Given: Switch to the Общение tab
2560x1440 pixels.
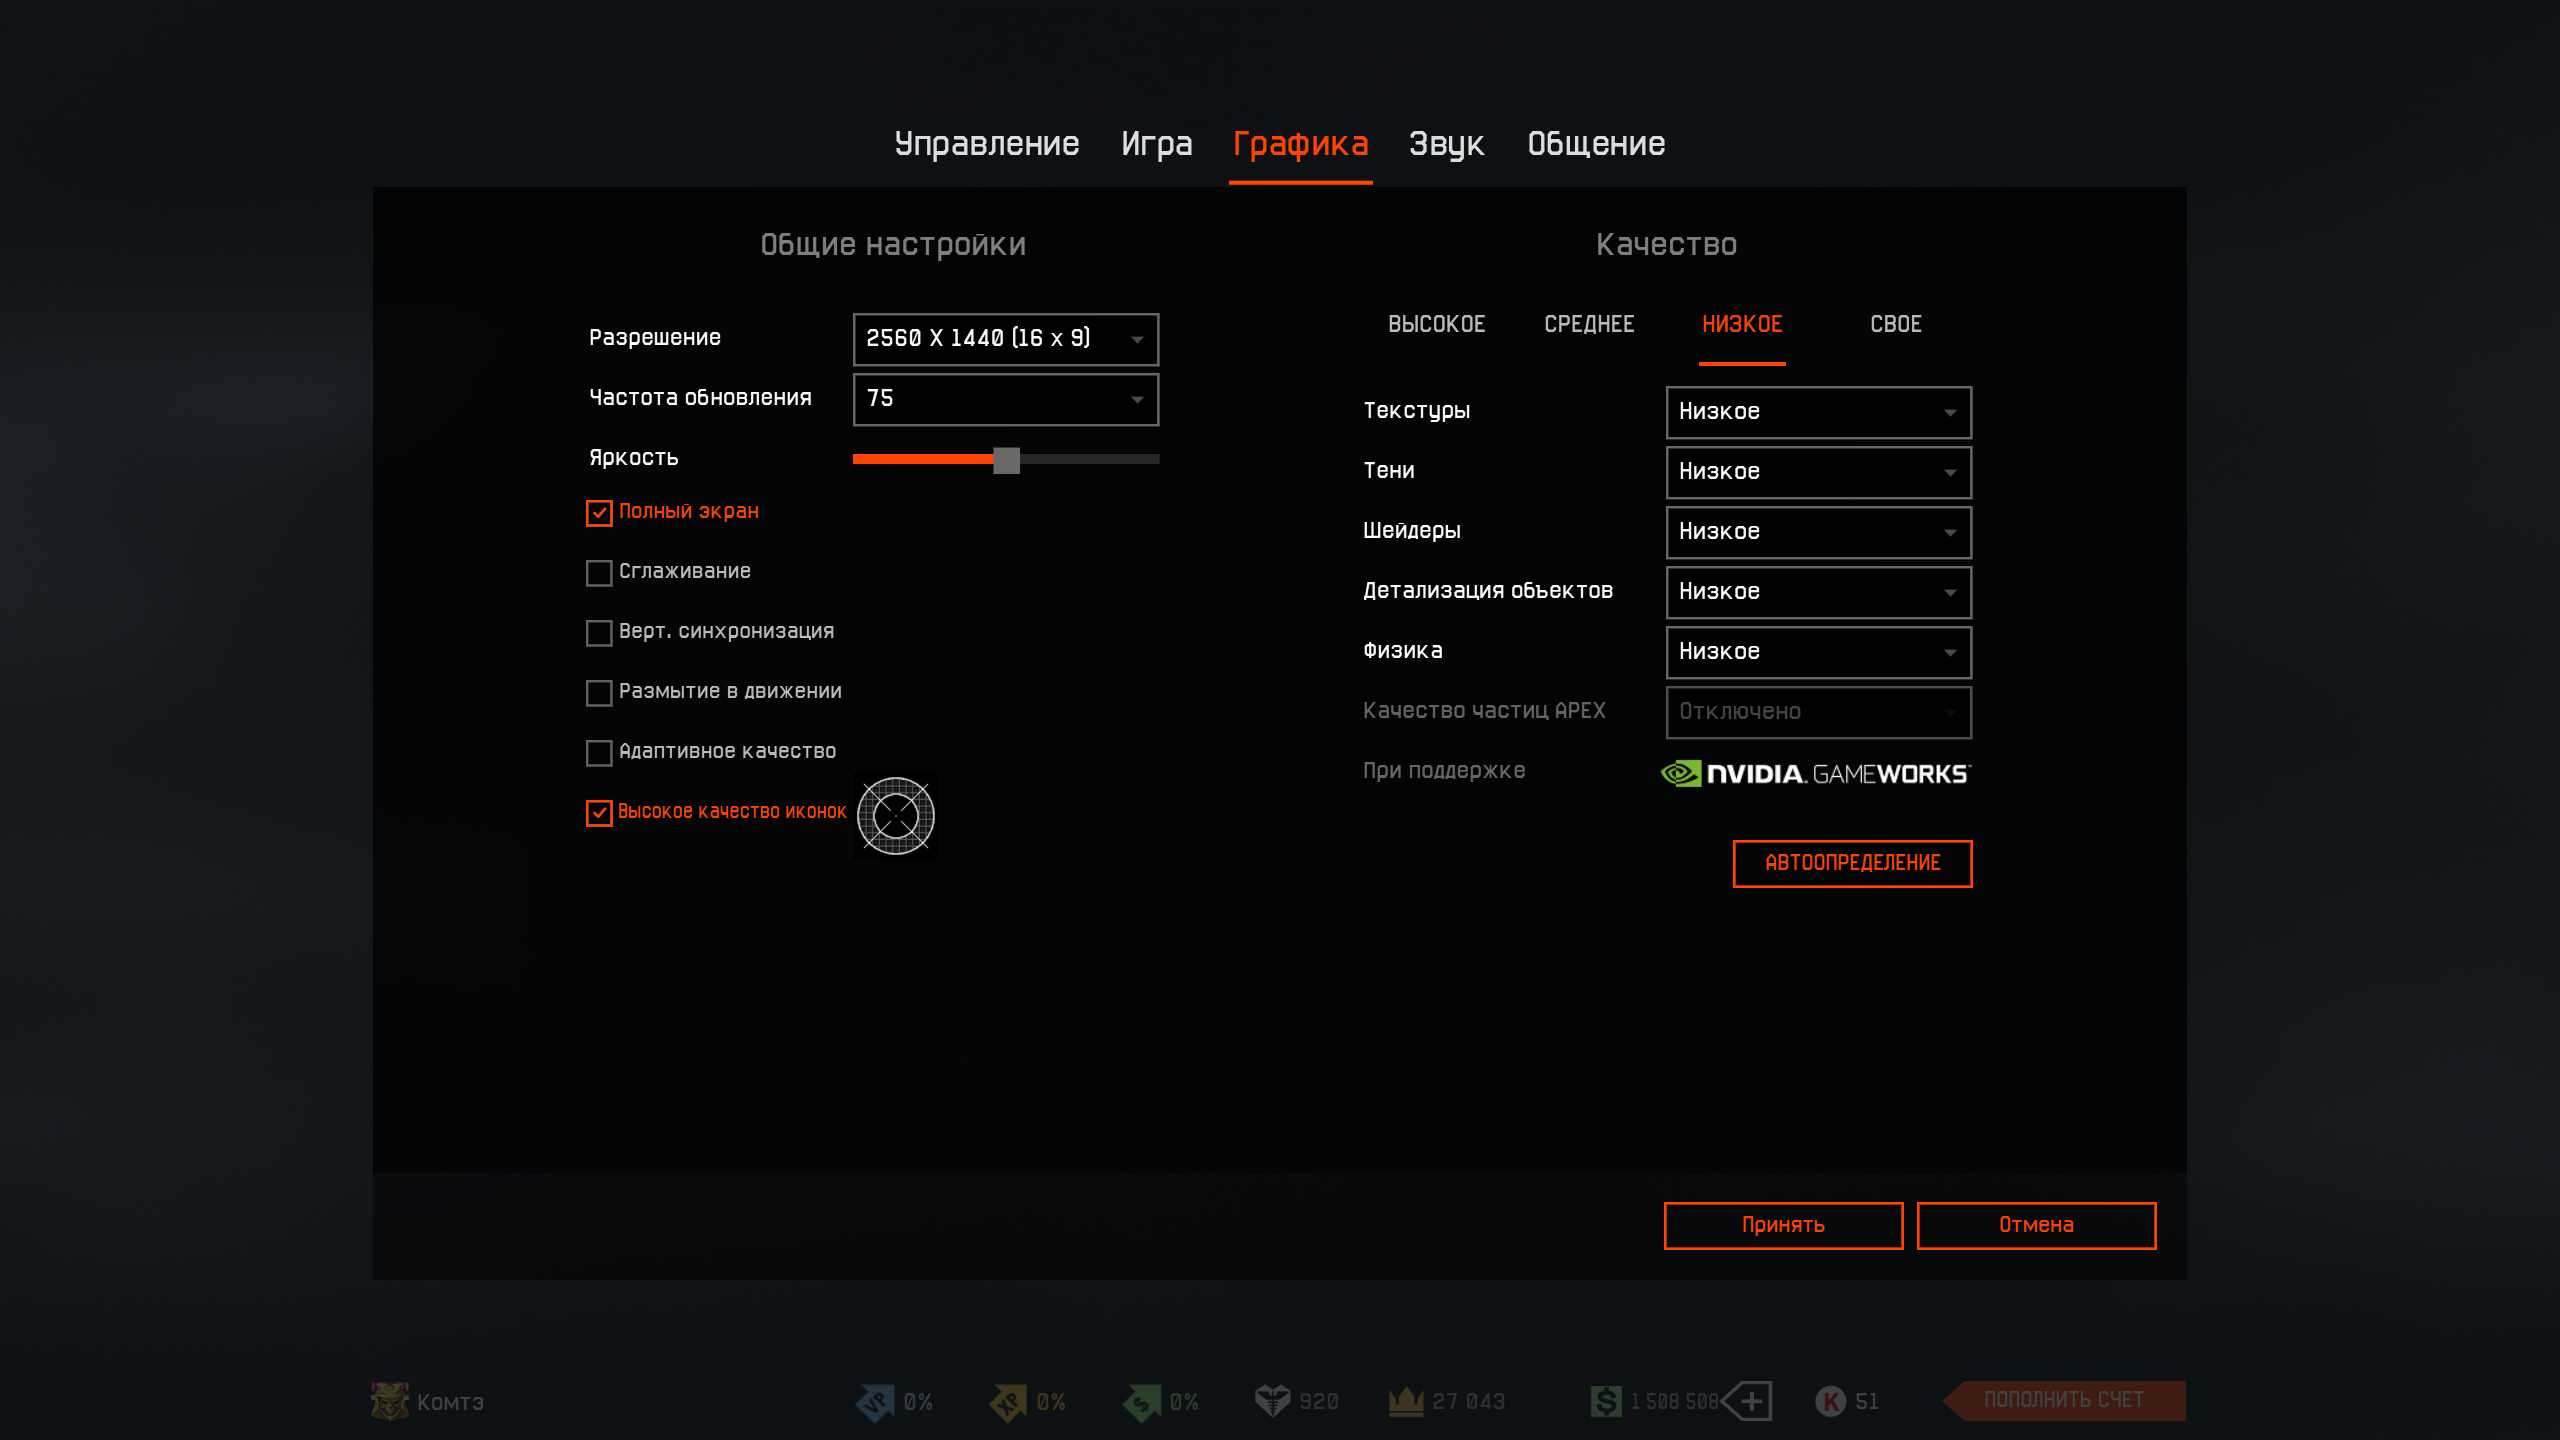Looking at the screenshot, I should [1596, 145].
